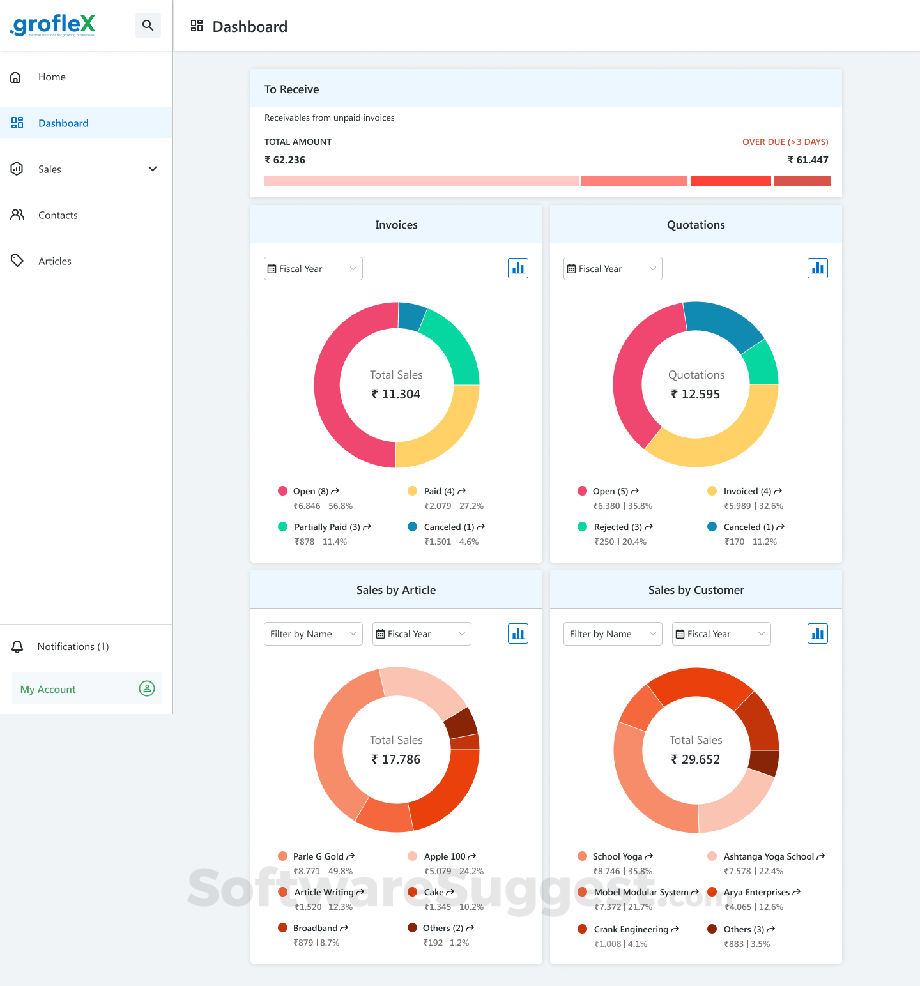This screenshot has height=986, width=920.
Task: Click the bar chart icon on Quotations card
Action: 818,267
